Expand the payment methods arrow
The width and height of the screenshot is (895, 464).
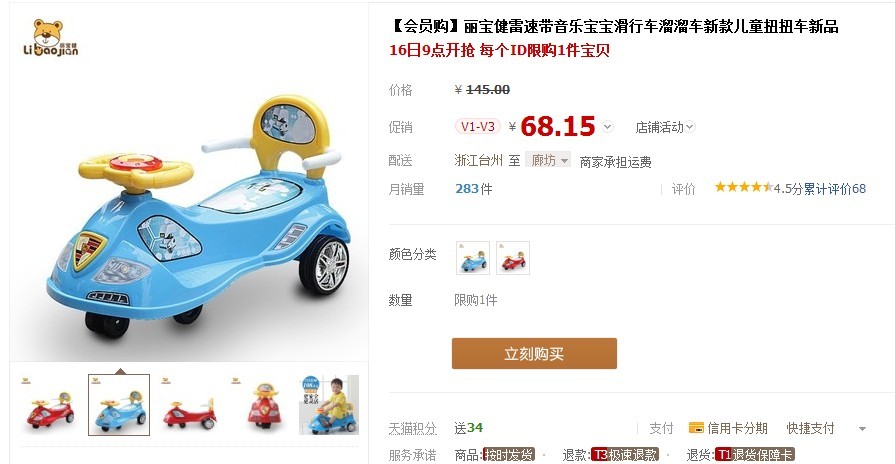click(x=862, y=429)
